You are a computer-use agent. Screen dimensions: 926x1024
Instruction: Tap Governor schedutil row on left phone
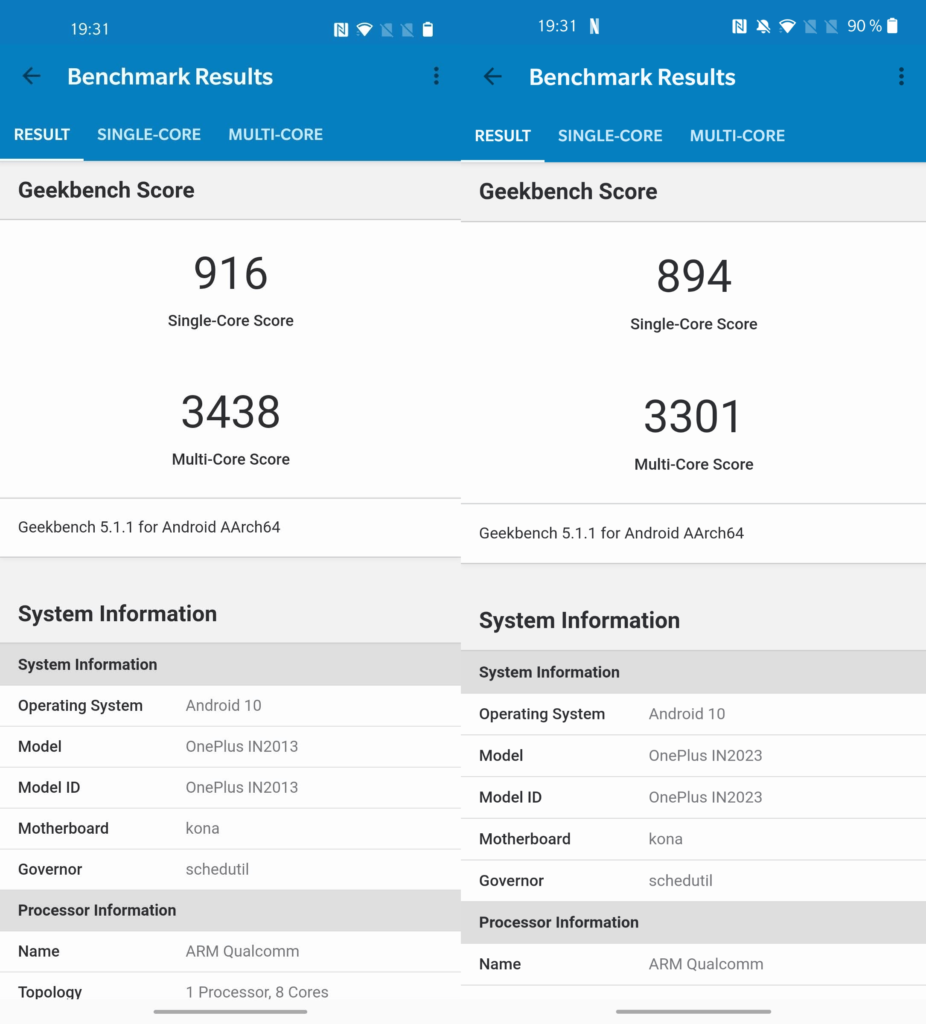(231, 869)
